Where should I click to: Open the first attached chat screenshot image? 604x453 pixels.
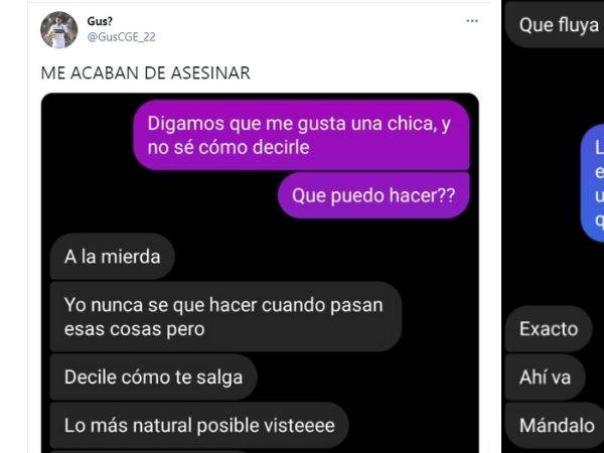point(260,273)
